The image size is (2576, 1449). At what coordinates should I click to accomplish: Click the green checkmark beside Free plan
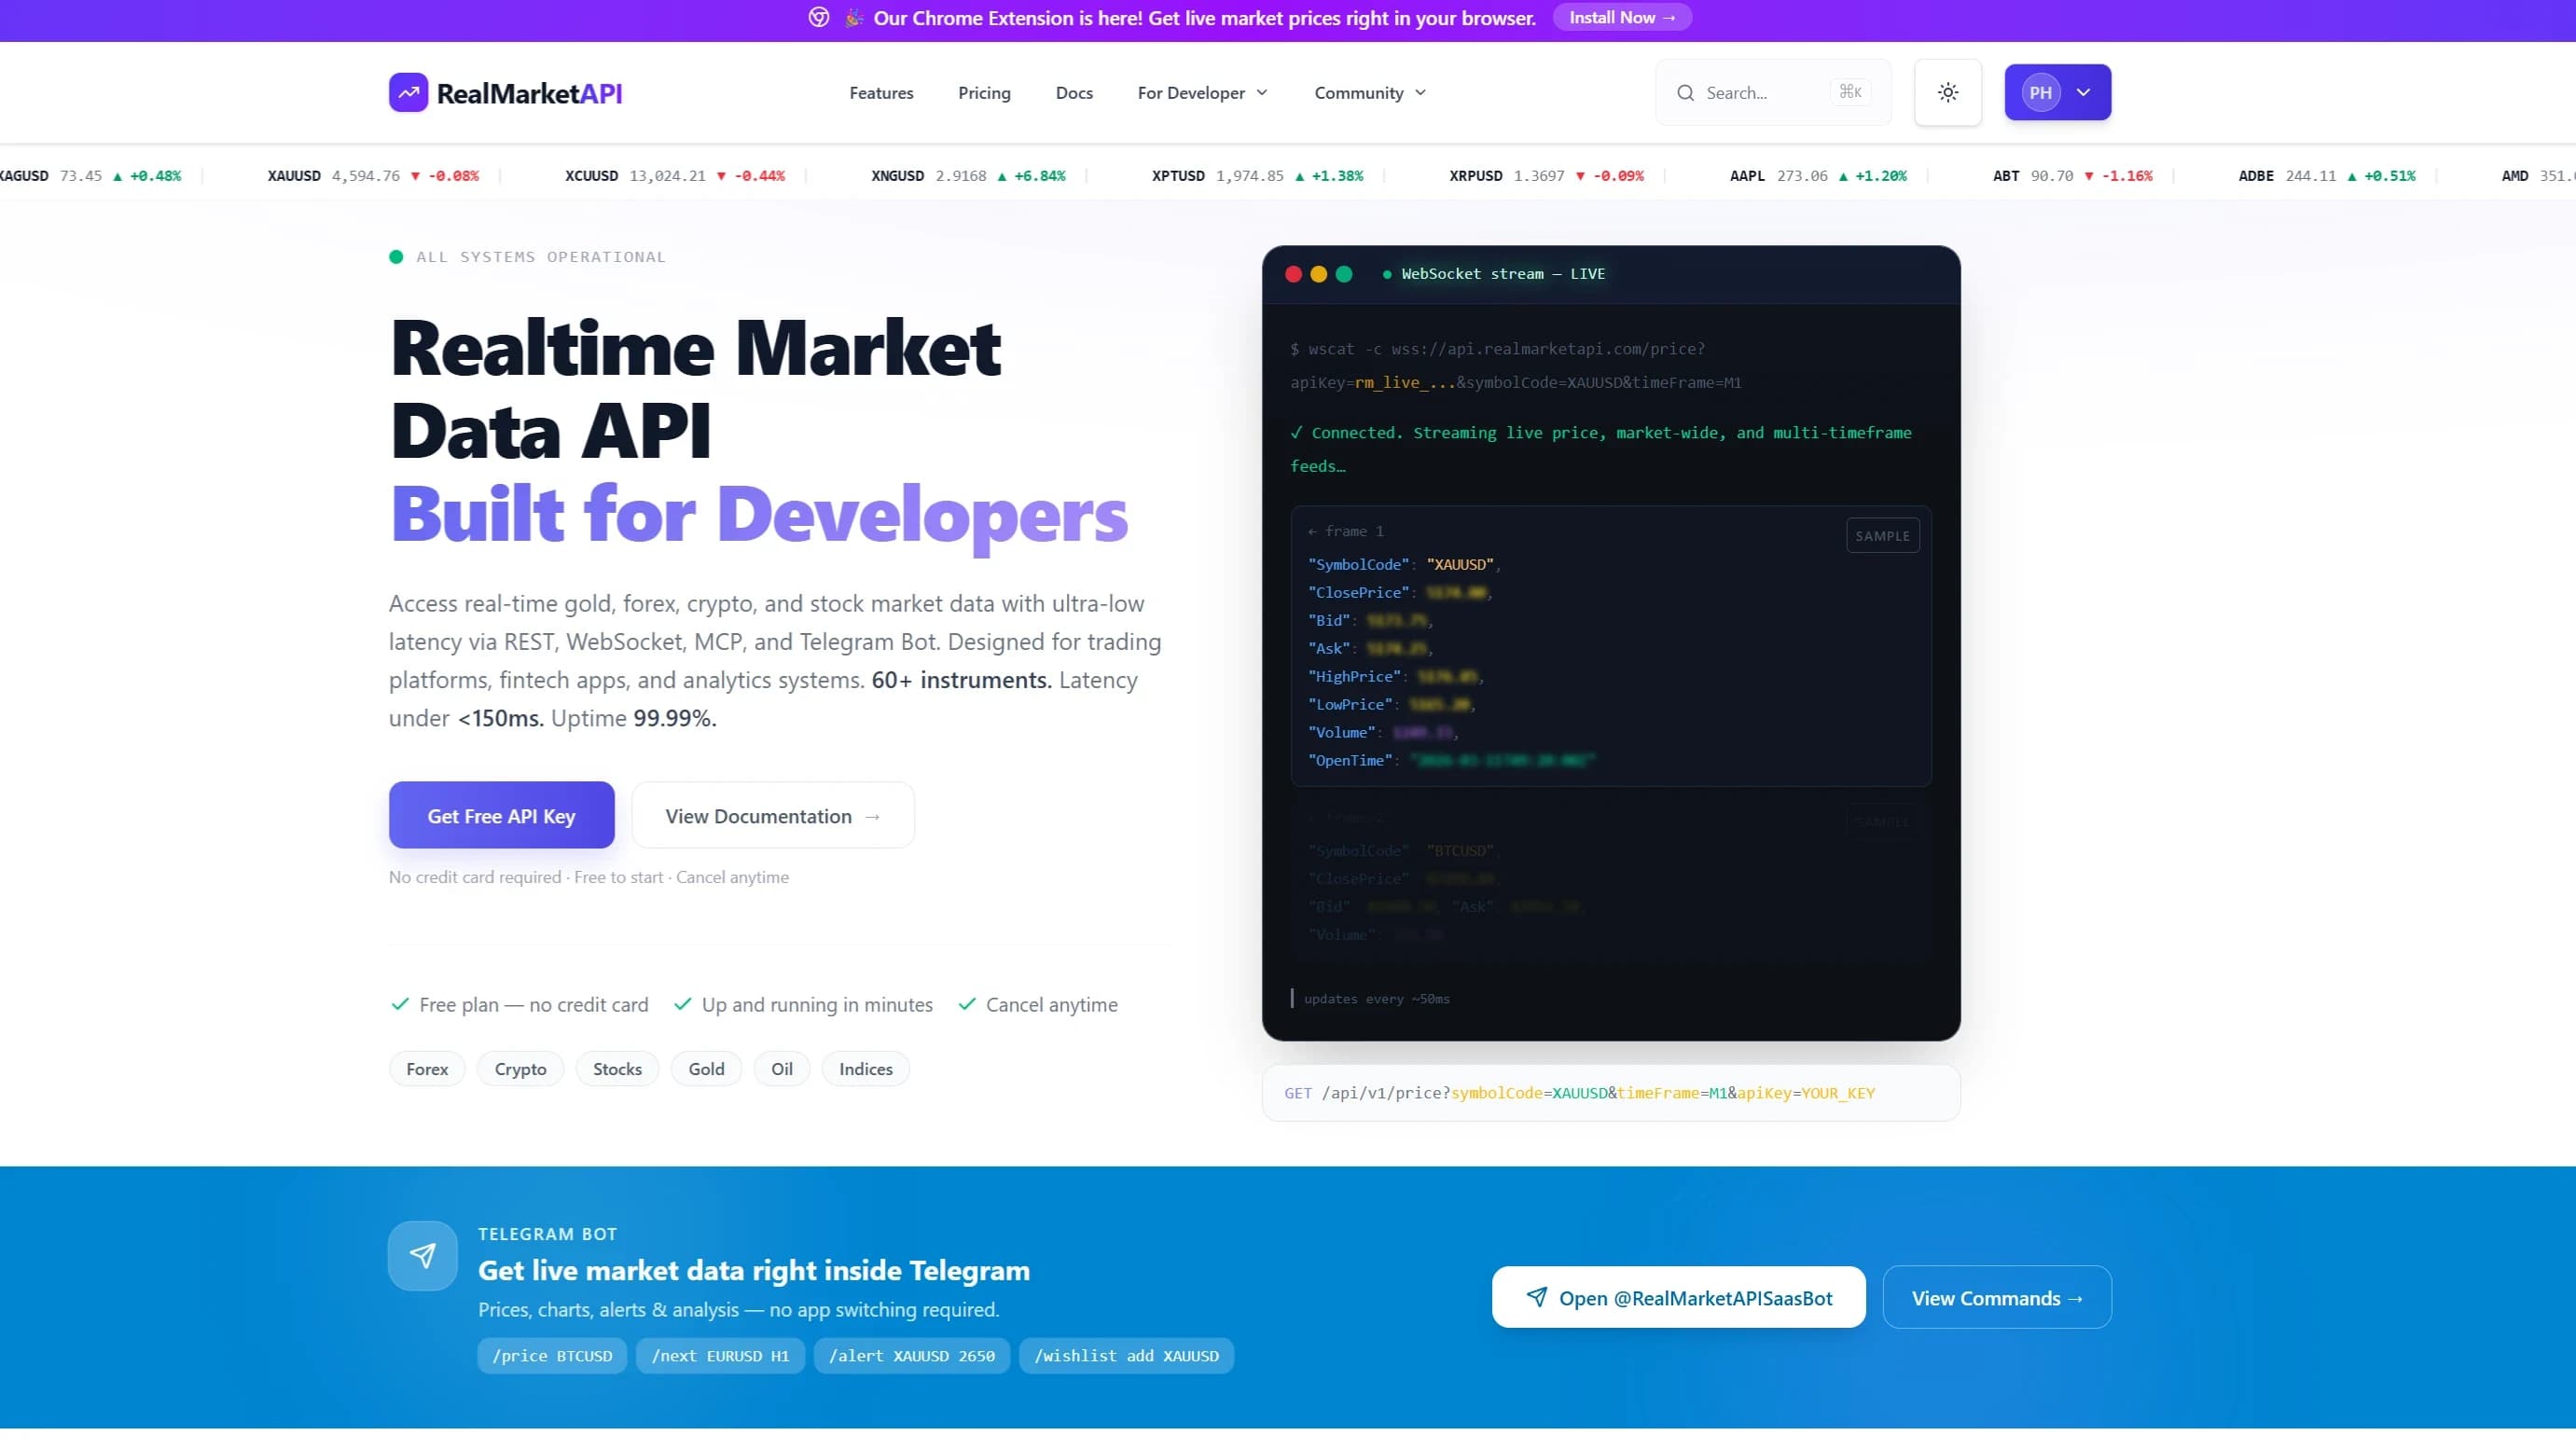click(x=399, y=1003)
